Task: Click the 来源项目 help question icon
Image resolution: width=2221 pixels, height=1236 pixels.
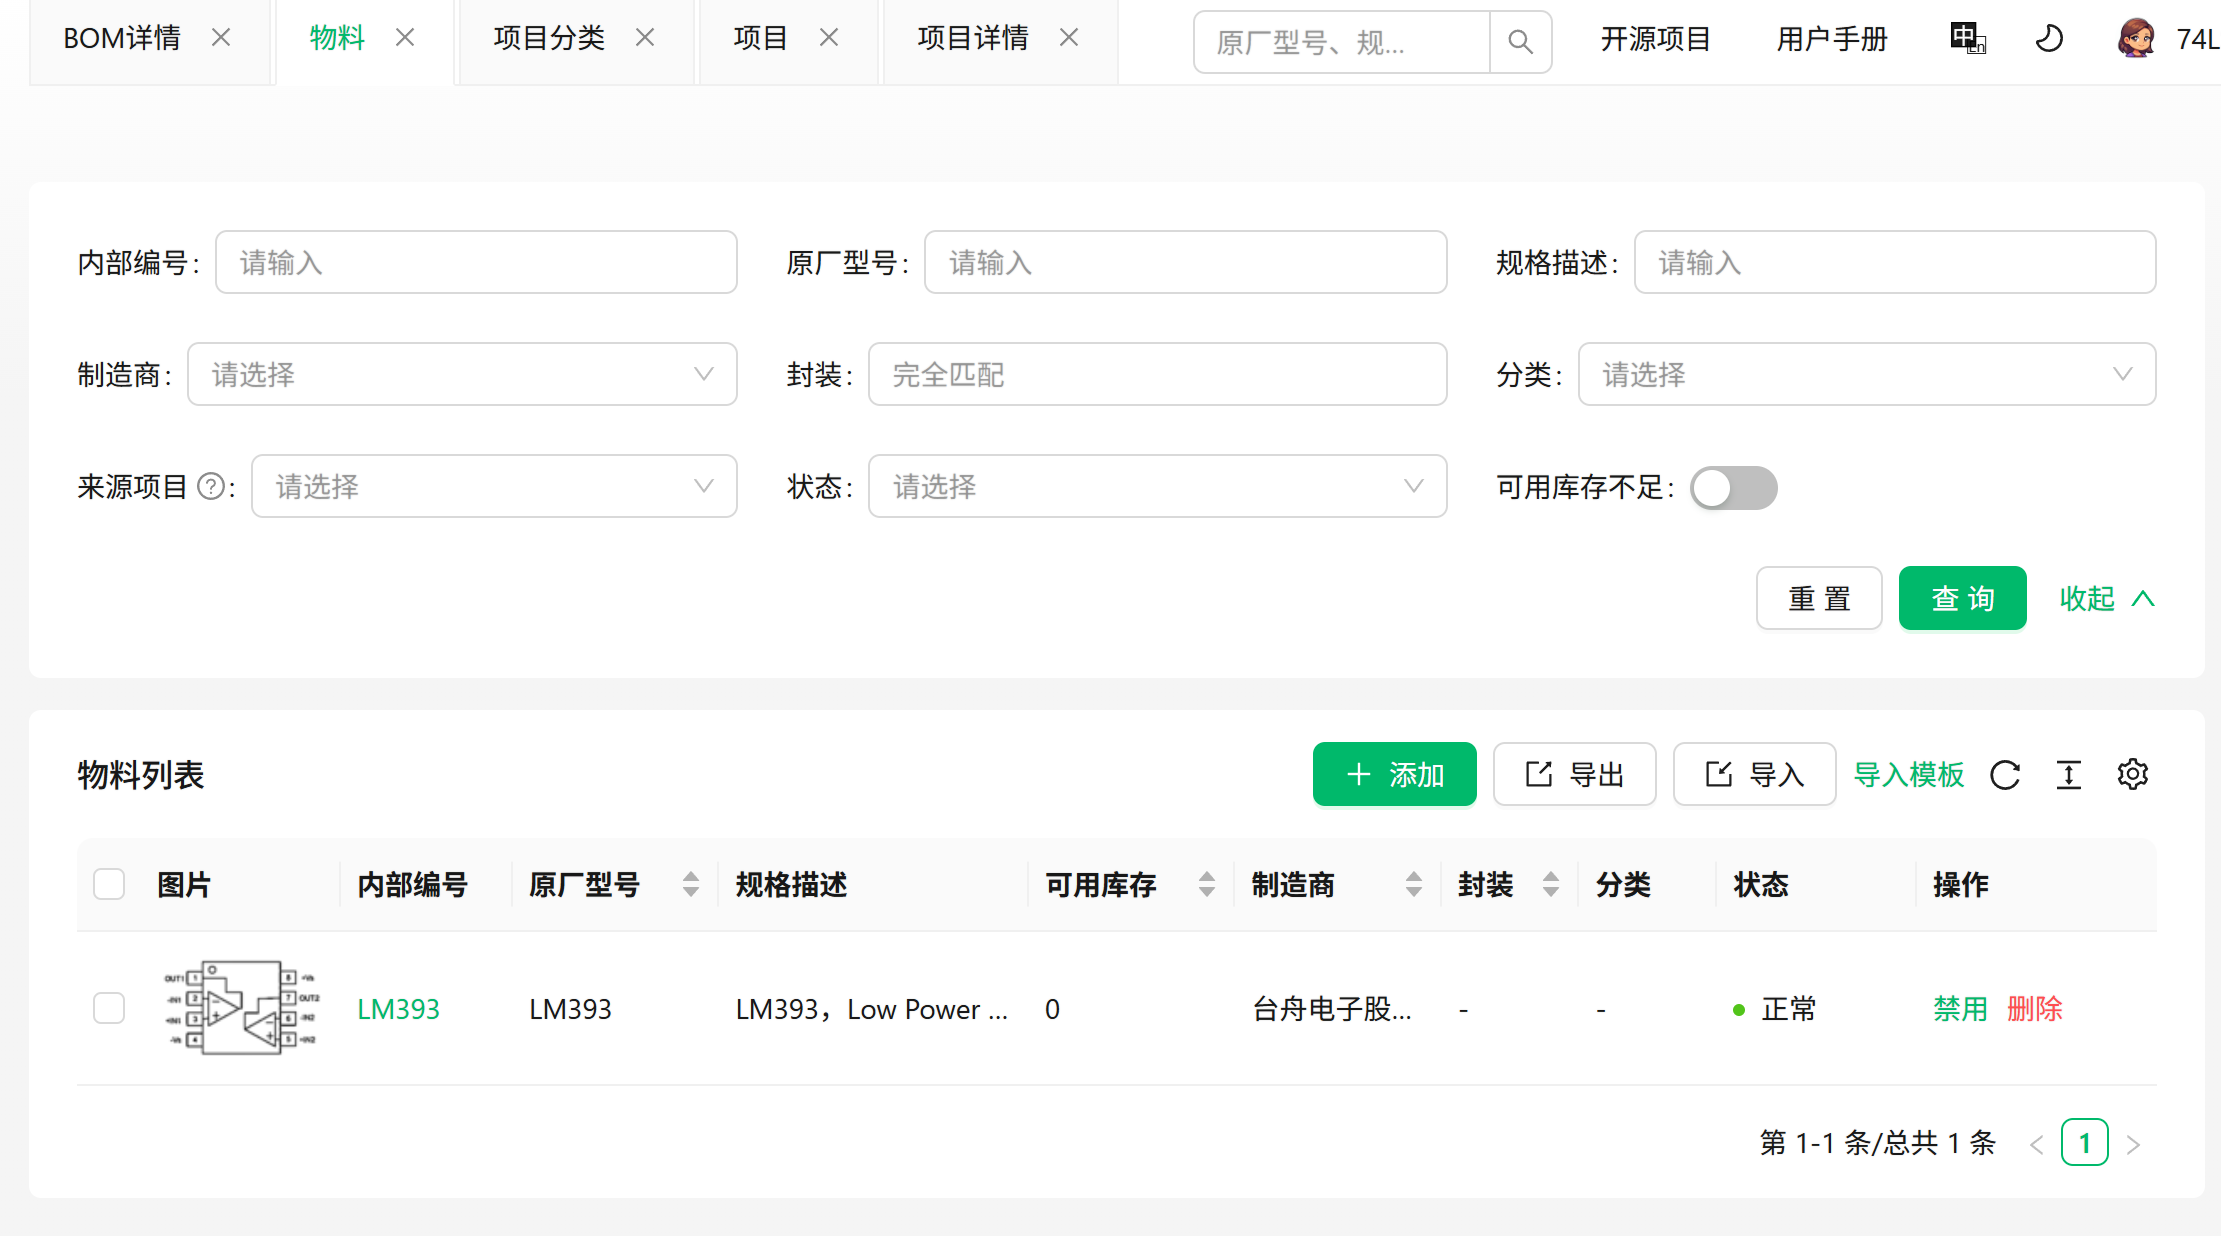Action: click(x=211, y=487)
